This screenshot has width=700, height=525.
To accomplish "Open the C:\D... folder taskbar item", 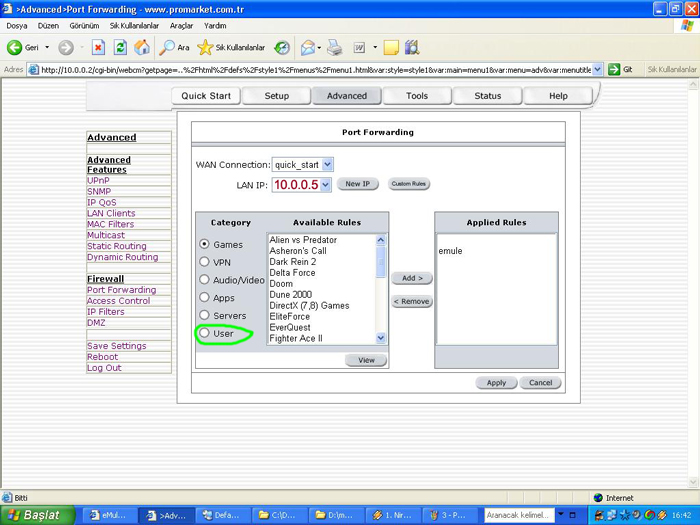I will click(278, 515).
